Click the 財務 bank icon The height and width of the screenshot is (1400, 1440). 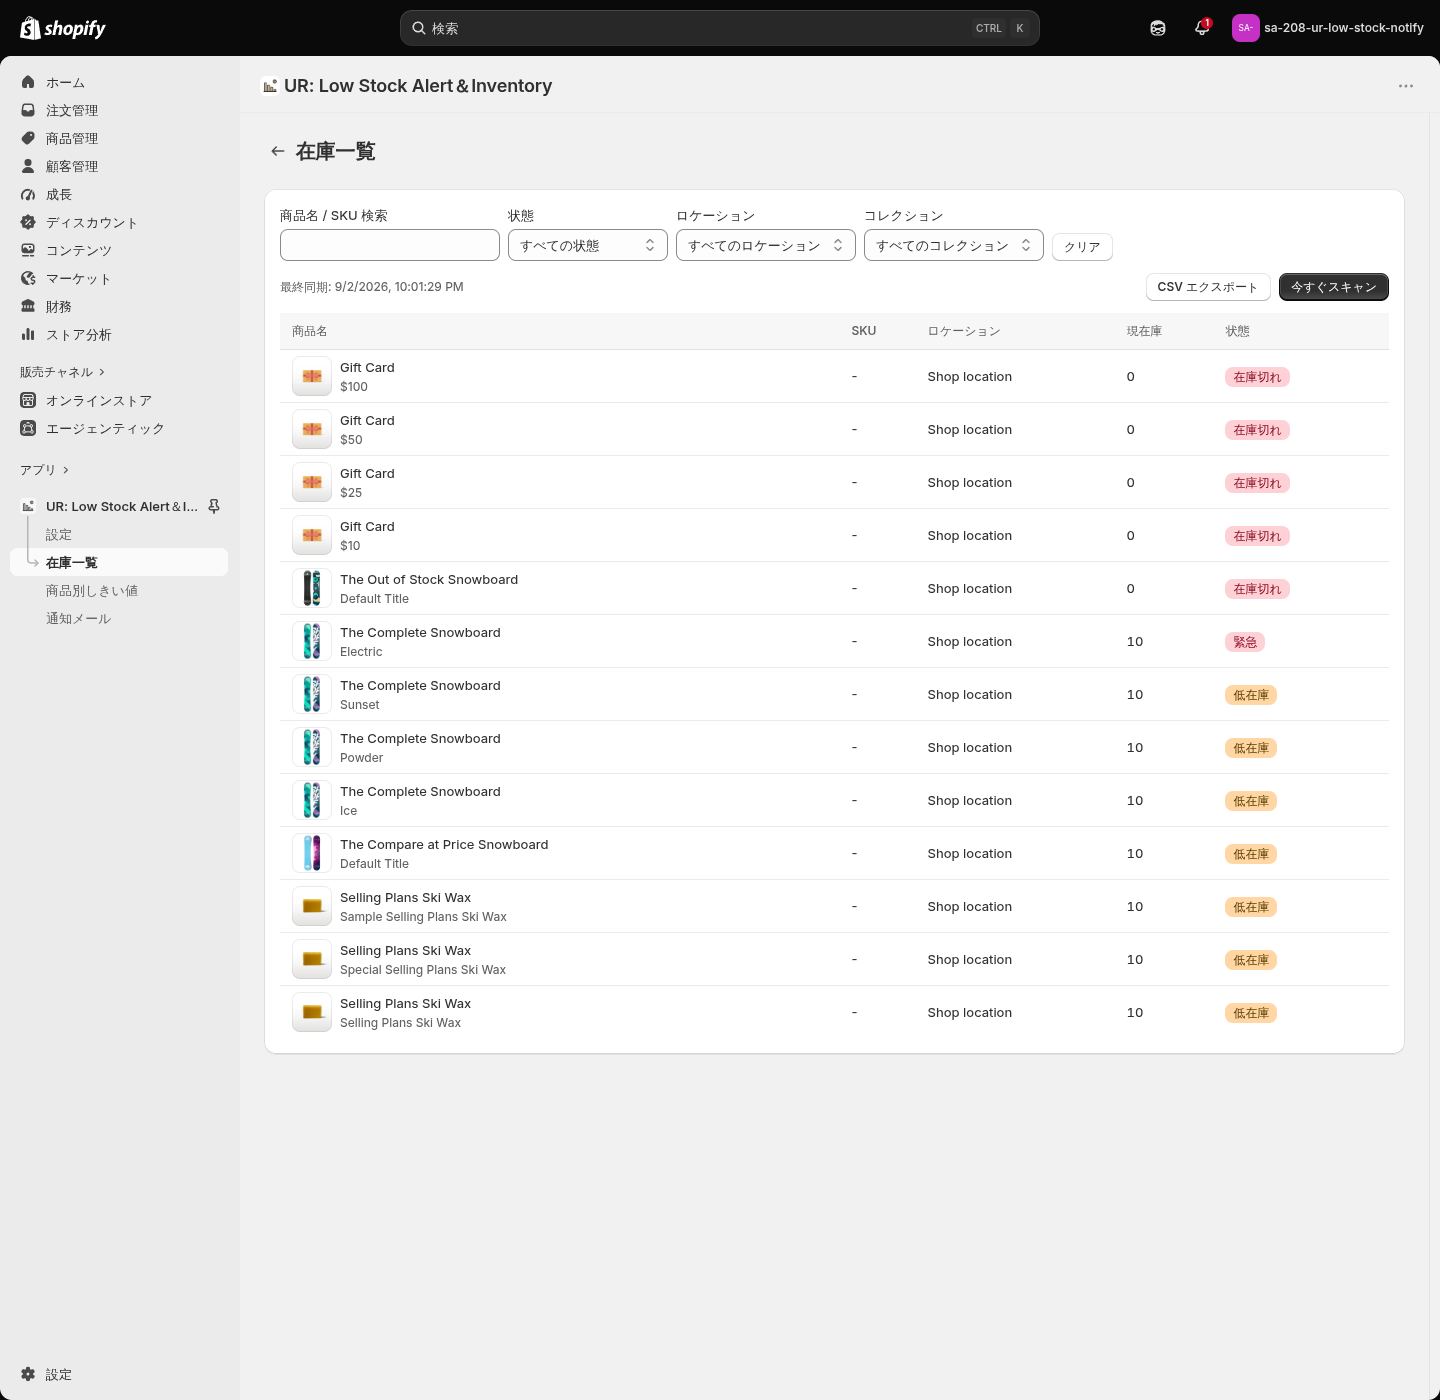(28, 306)
